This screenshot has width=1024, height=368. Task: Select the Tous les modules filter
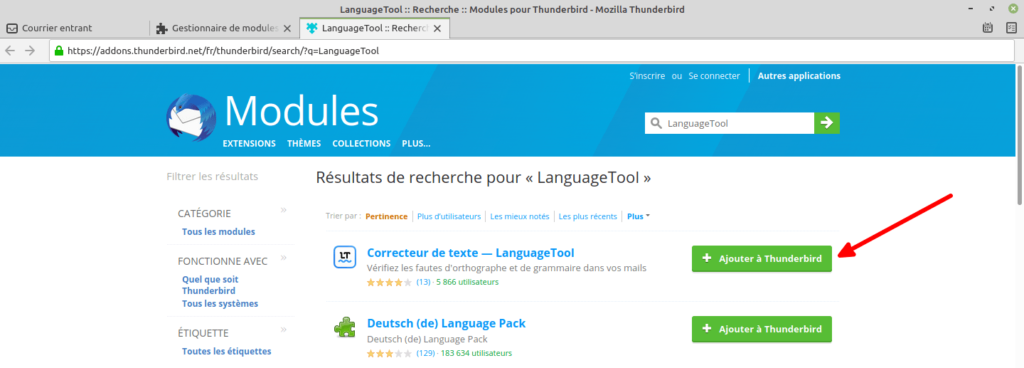coord(219,232)
